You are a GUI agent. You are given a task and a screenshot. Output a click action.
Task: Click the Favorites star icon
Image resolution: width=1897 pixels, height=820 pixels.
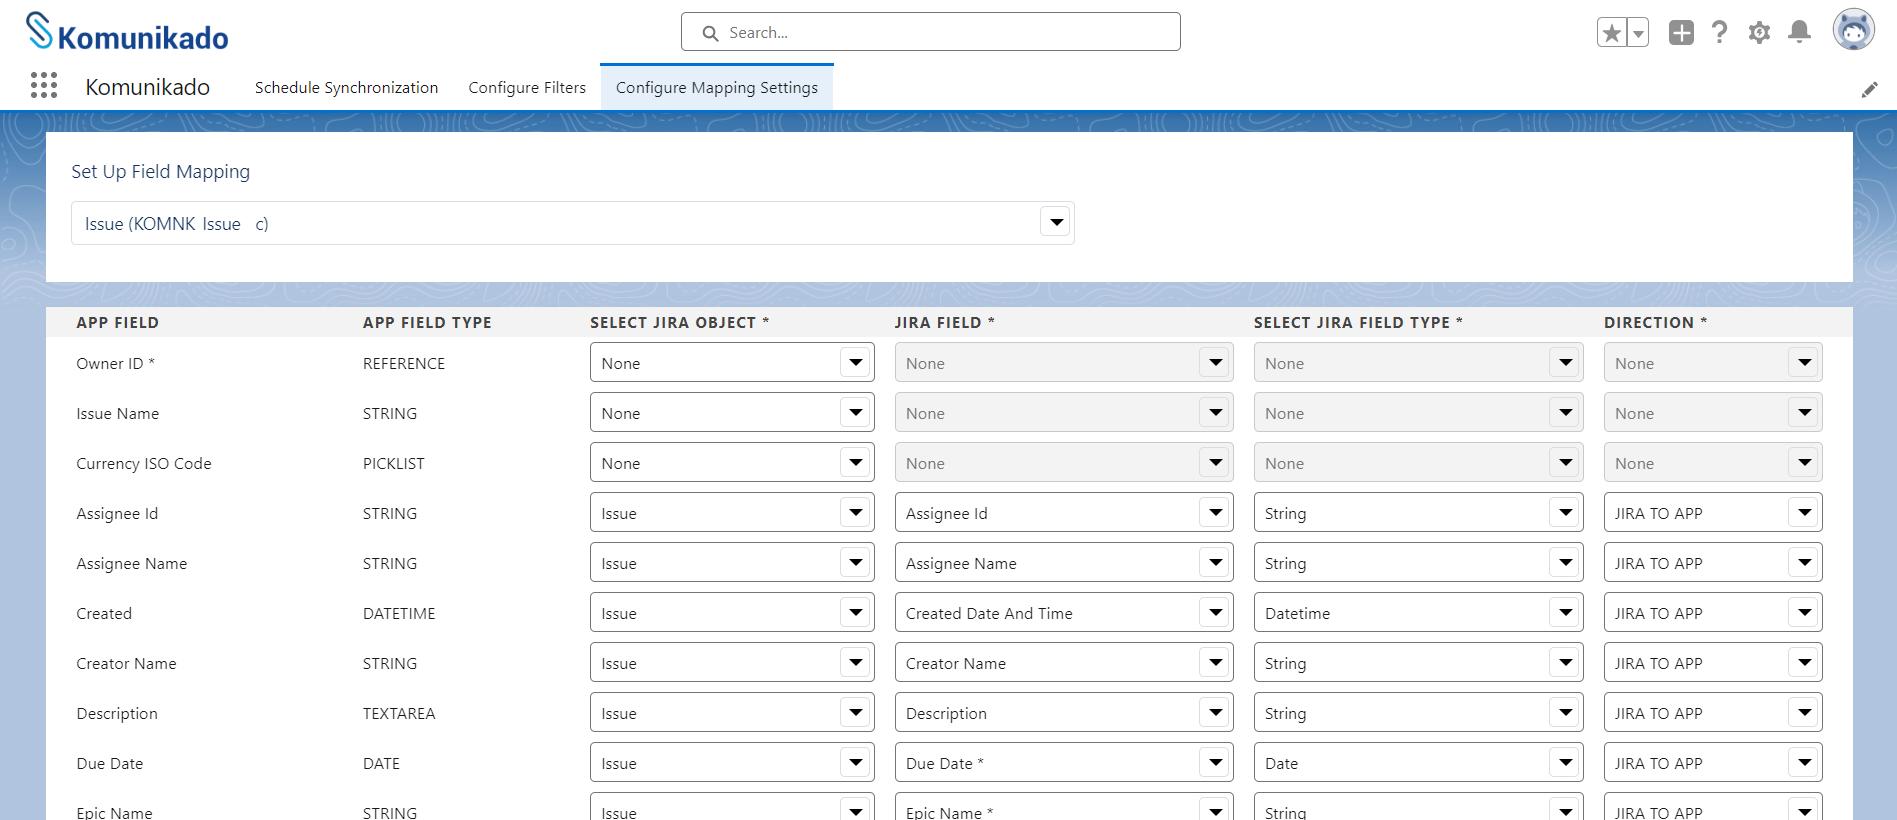[1611, 33]
